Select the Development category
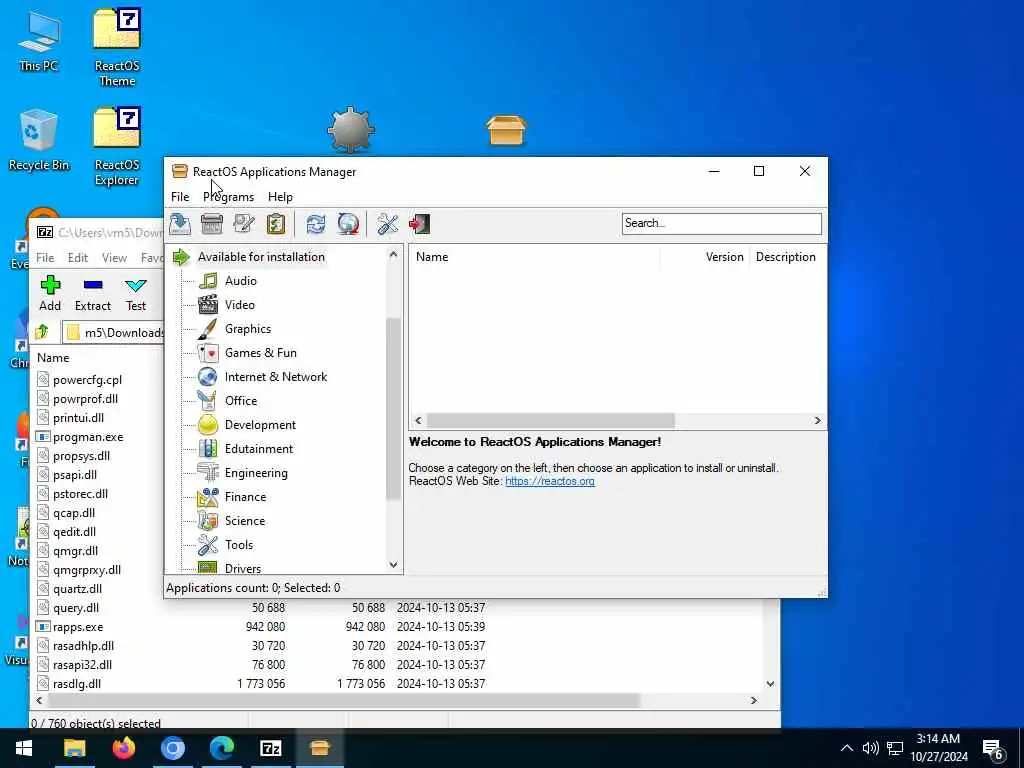Viewport: 1024px width, 768px height. (260, 425)
